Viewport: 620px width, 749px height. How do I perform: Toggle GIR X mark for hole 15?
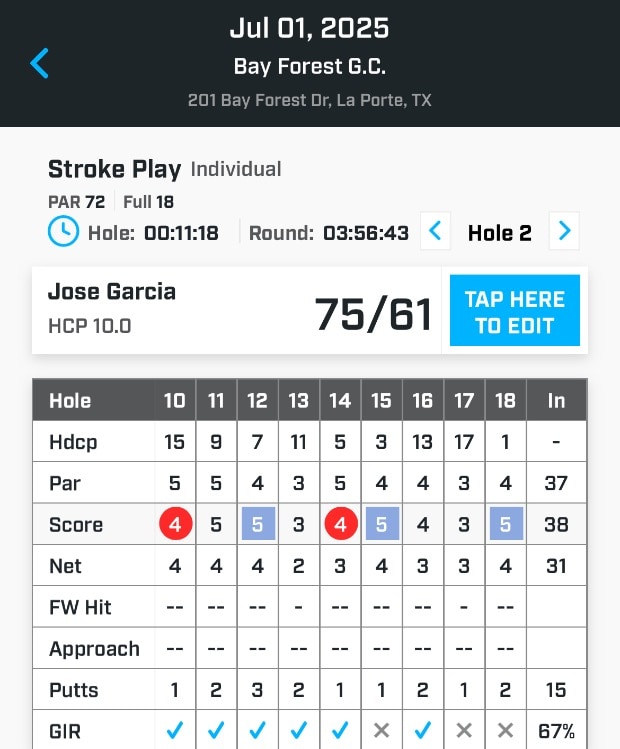[381, 731]
